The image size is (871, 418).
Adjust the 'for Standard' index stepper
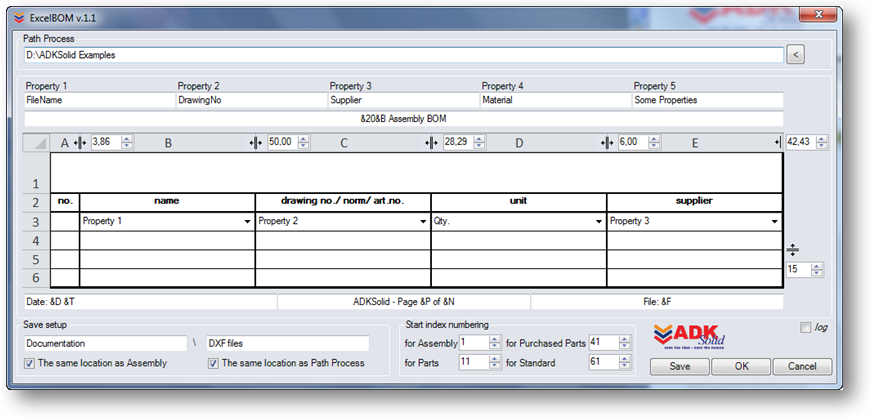pyautogui.click(x=625, y=363)
